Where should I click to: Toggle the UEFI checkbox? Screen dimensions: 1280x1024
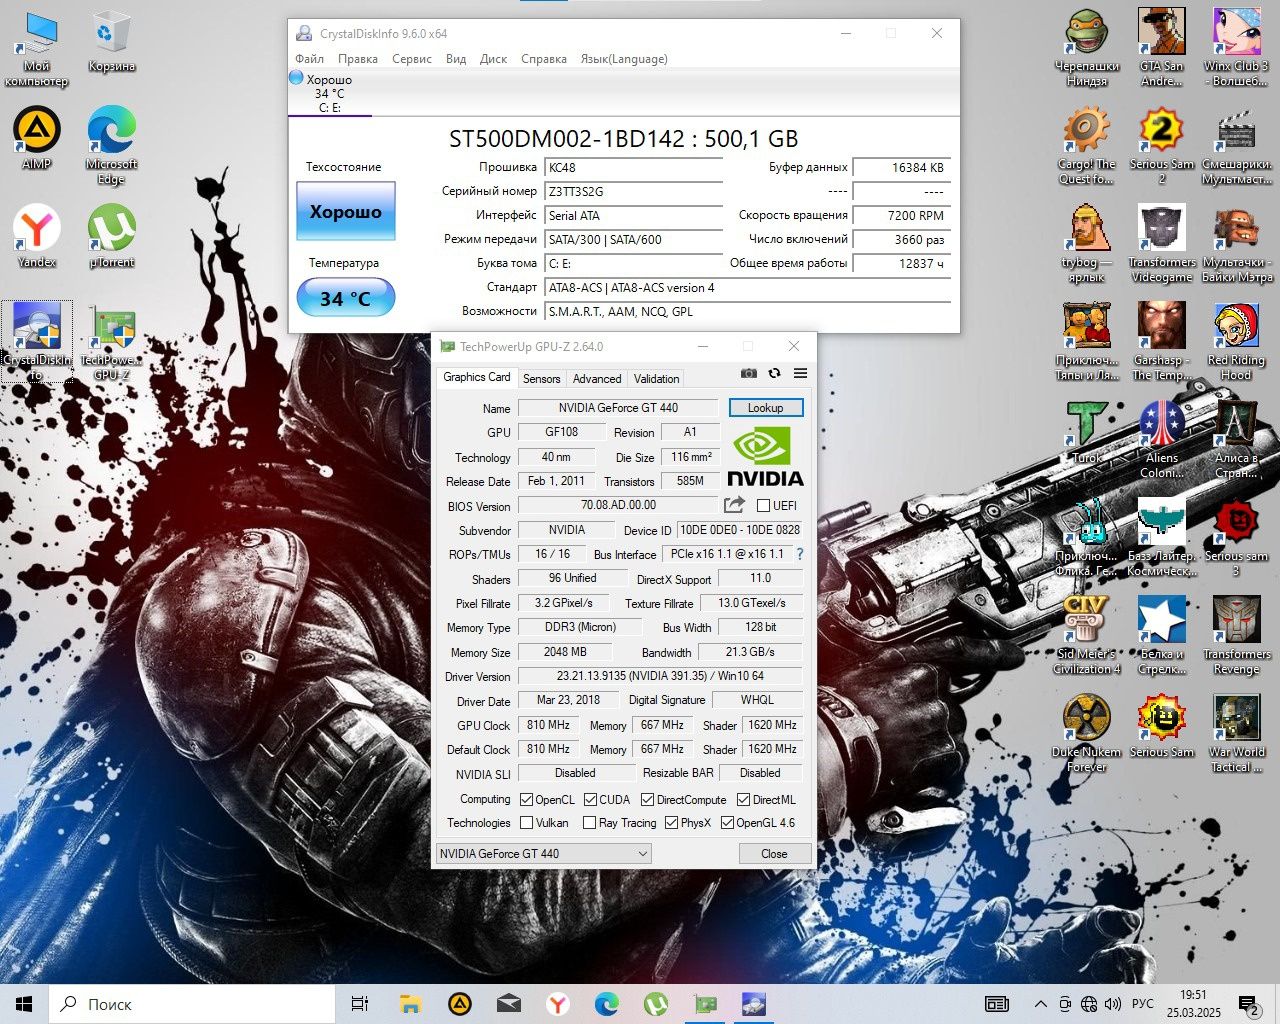pyautogui.click(x=764, y=506)
